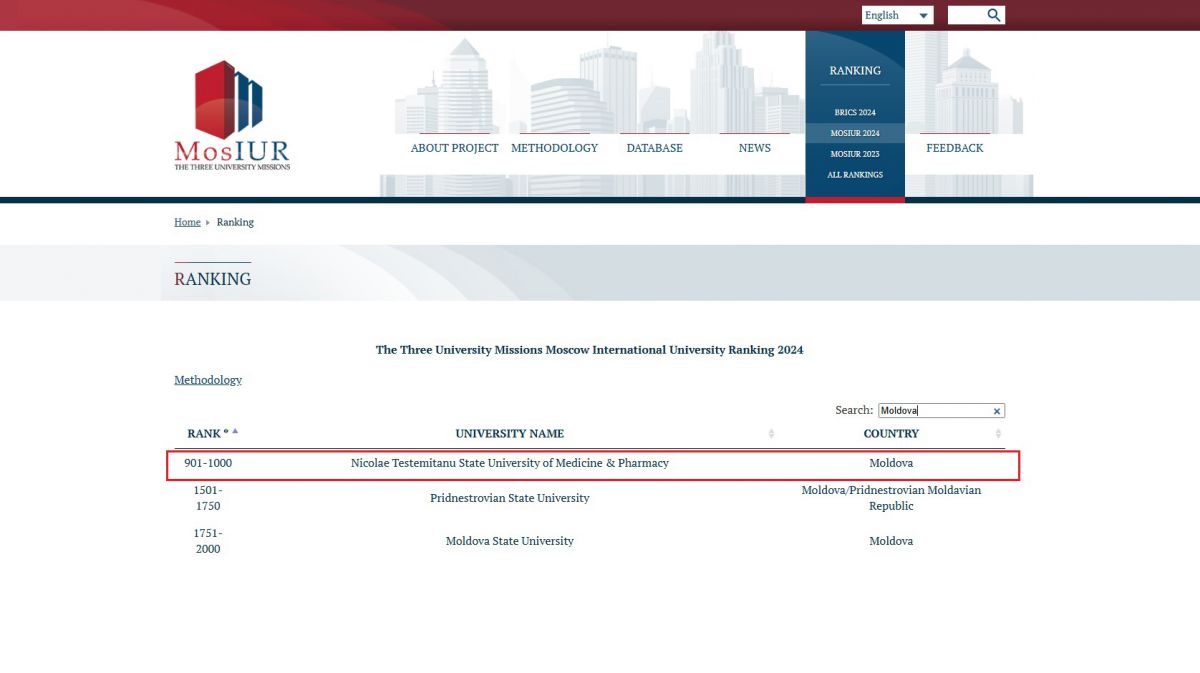Open the English language dropdown

click(x=897, y=15)
